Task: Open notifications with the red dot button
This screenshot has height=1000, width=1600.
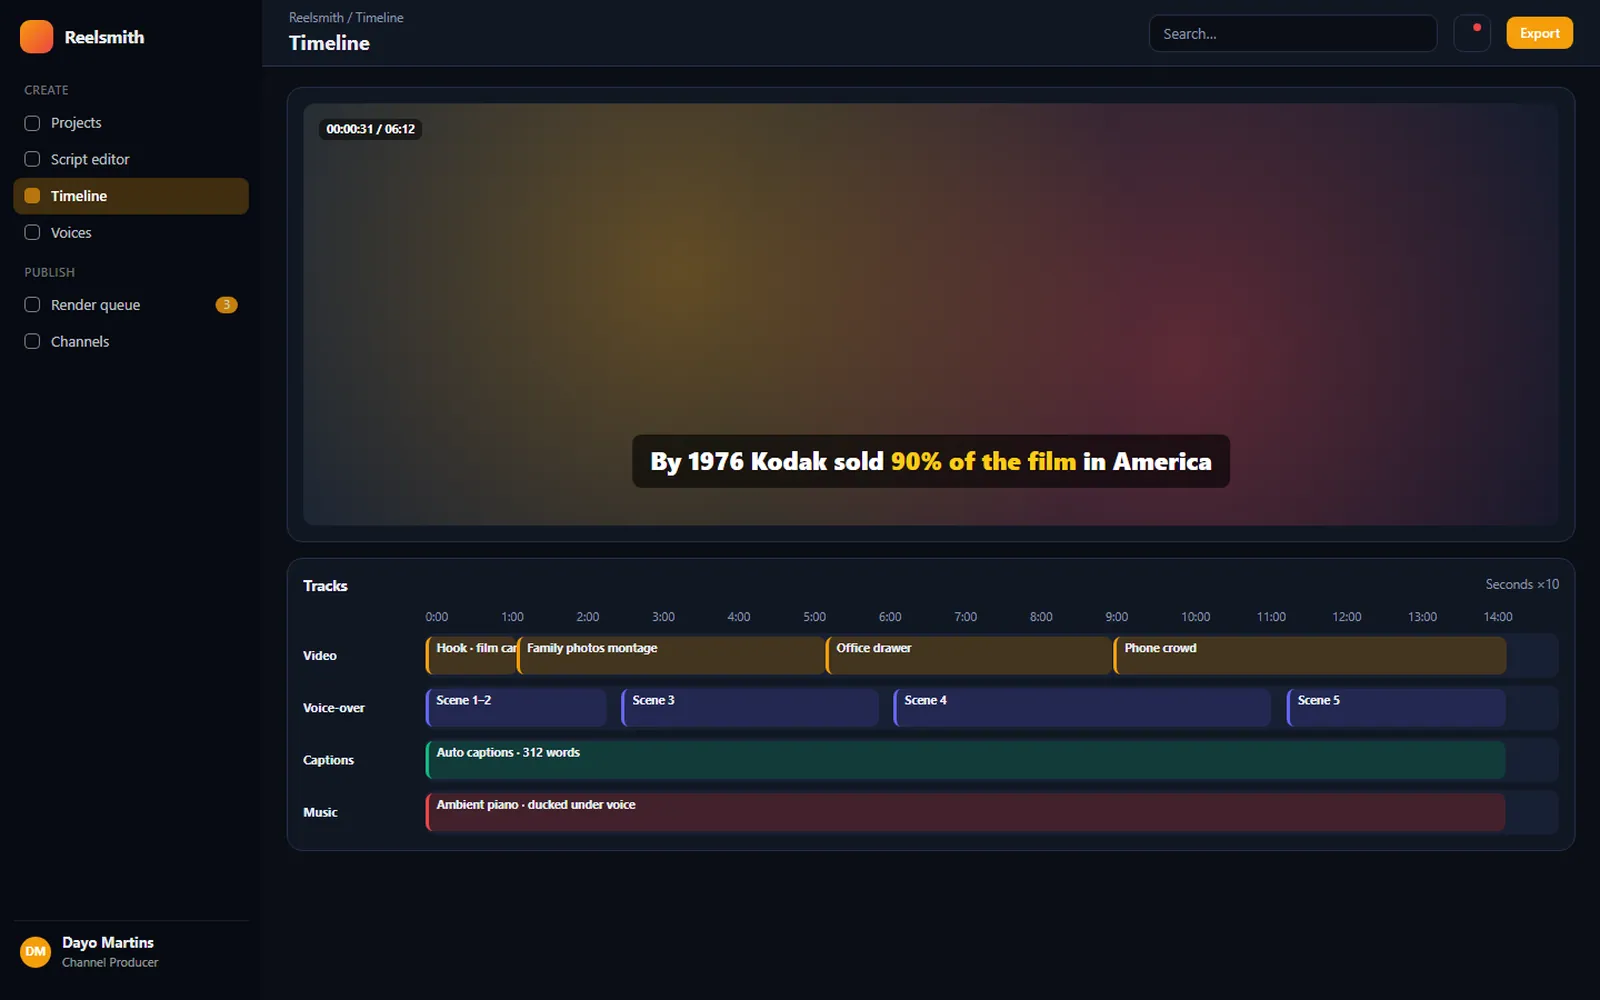Action: (x=1472, y=33)
